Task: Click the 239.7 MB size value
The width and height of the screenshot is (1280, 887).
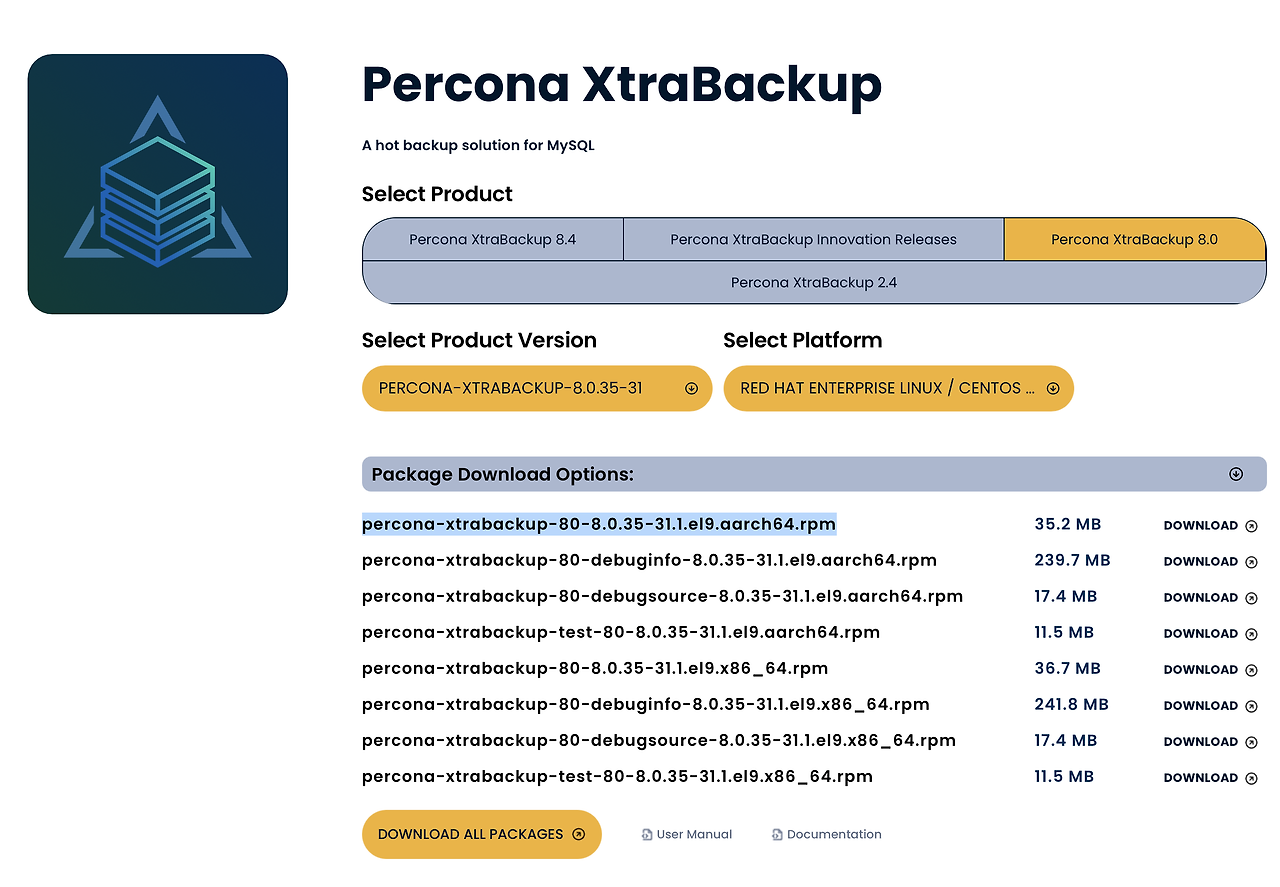Action: (x=1072, y=560)
